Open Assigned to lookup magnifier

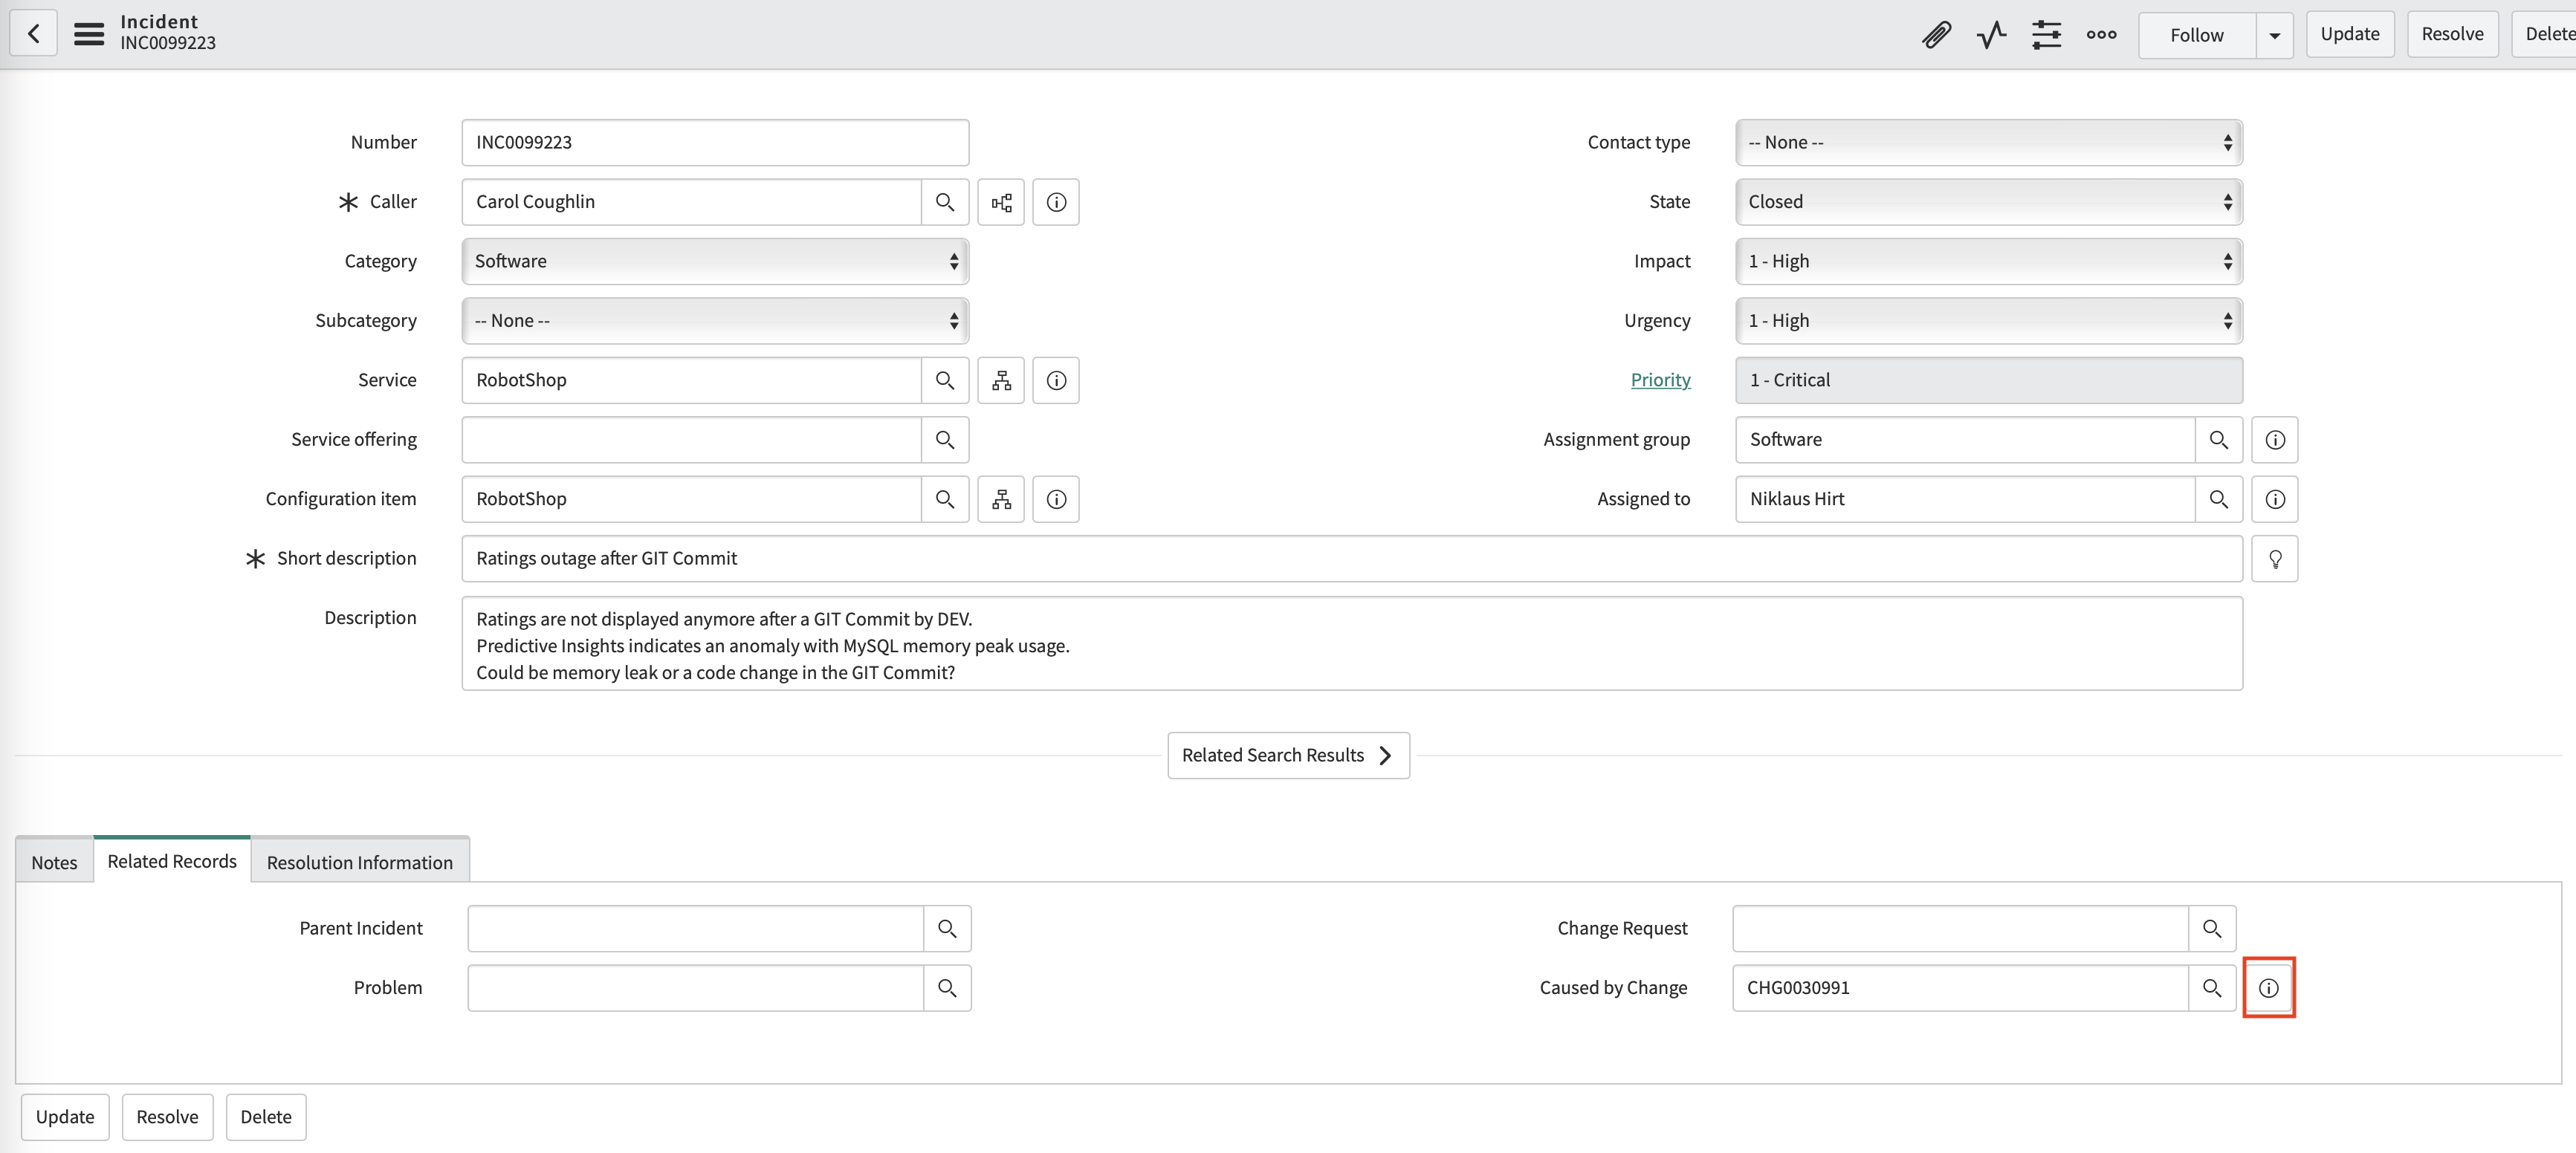tap(2219, 499)
